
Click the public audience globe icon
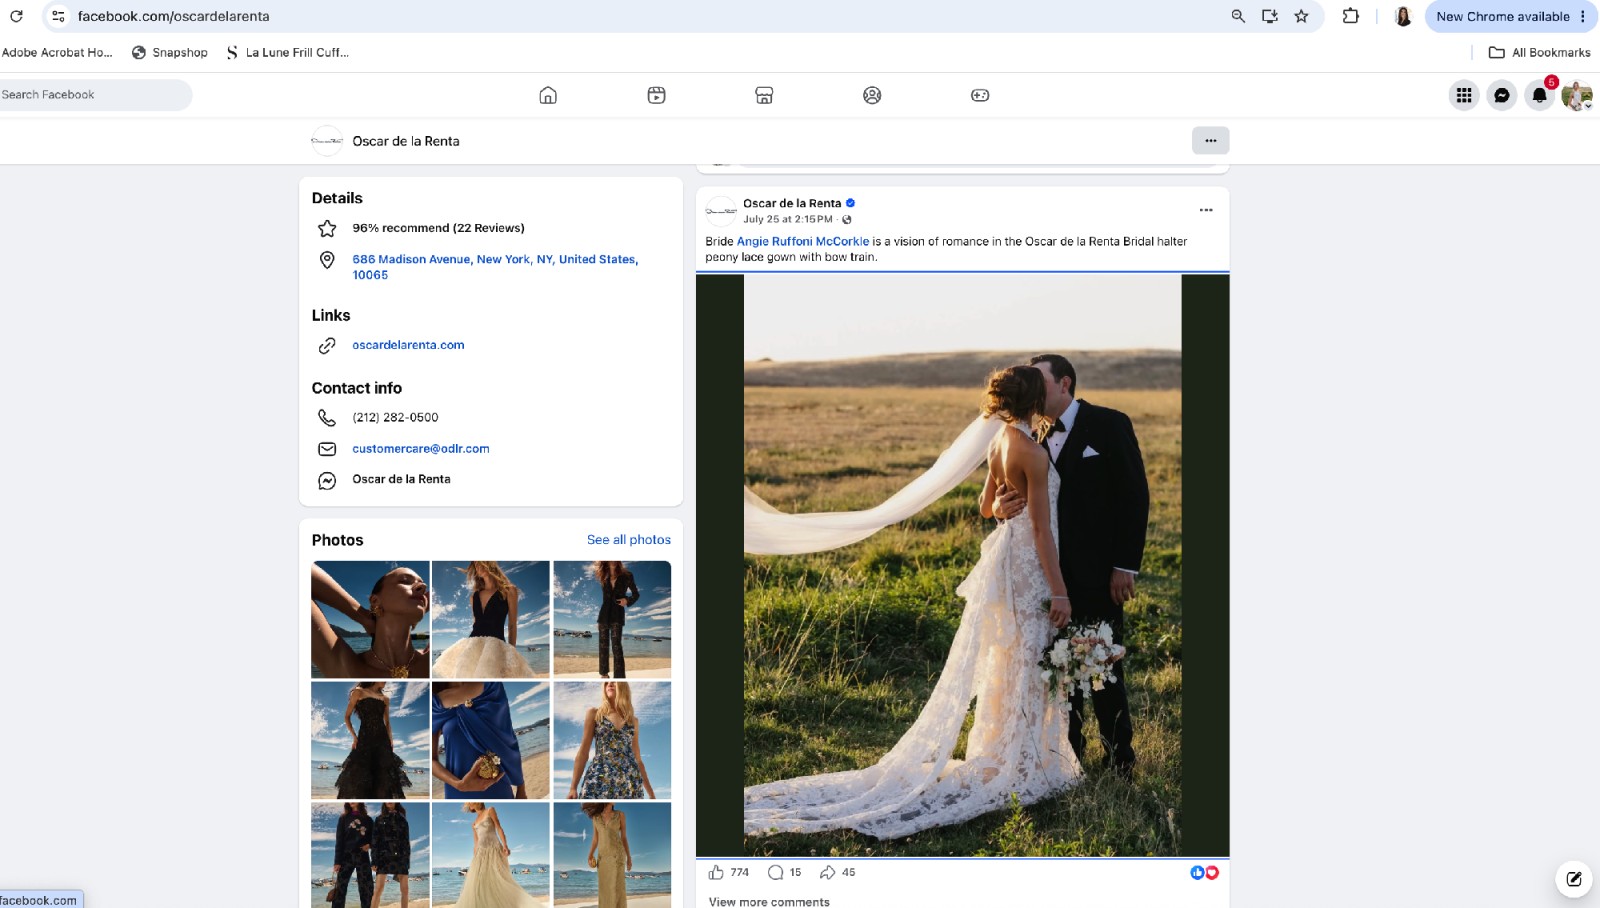point(847,220)
